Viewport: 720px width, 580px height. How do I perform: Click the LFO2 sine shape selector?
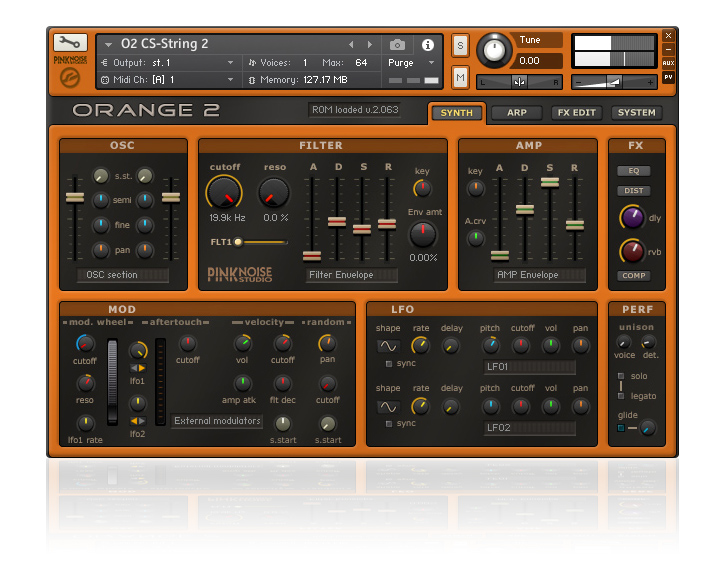pos(388,406)
